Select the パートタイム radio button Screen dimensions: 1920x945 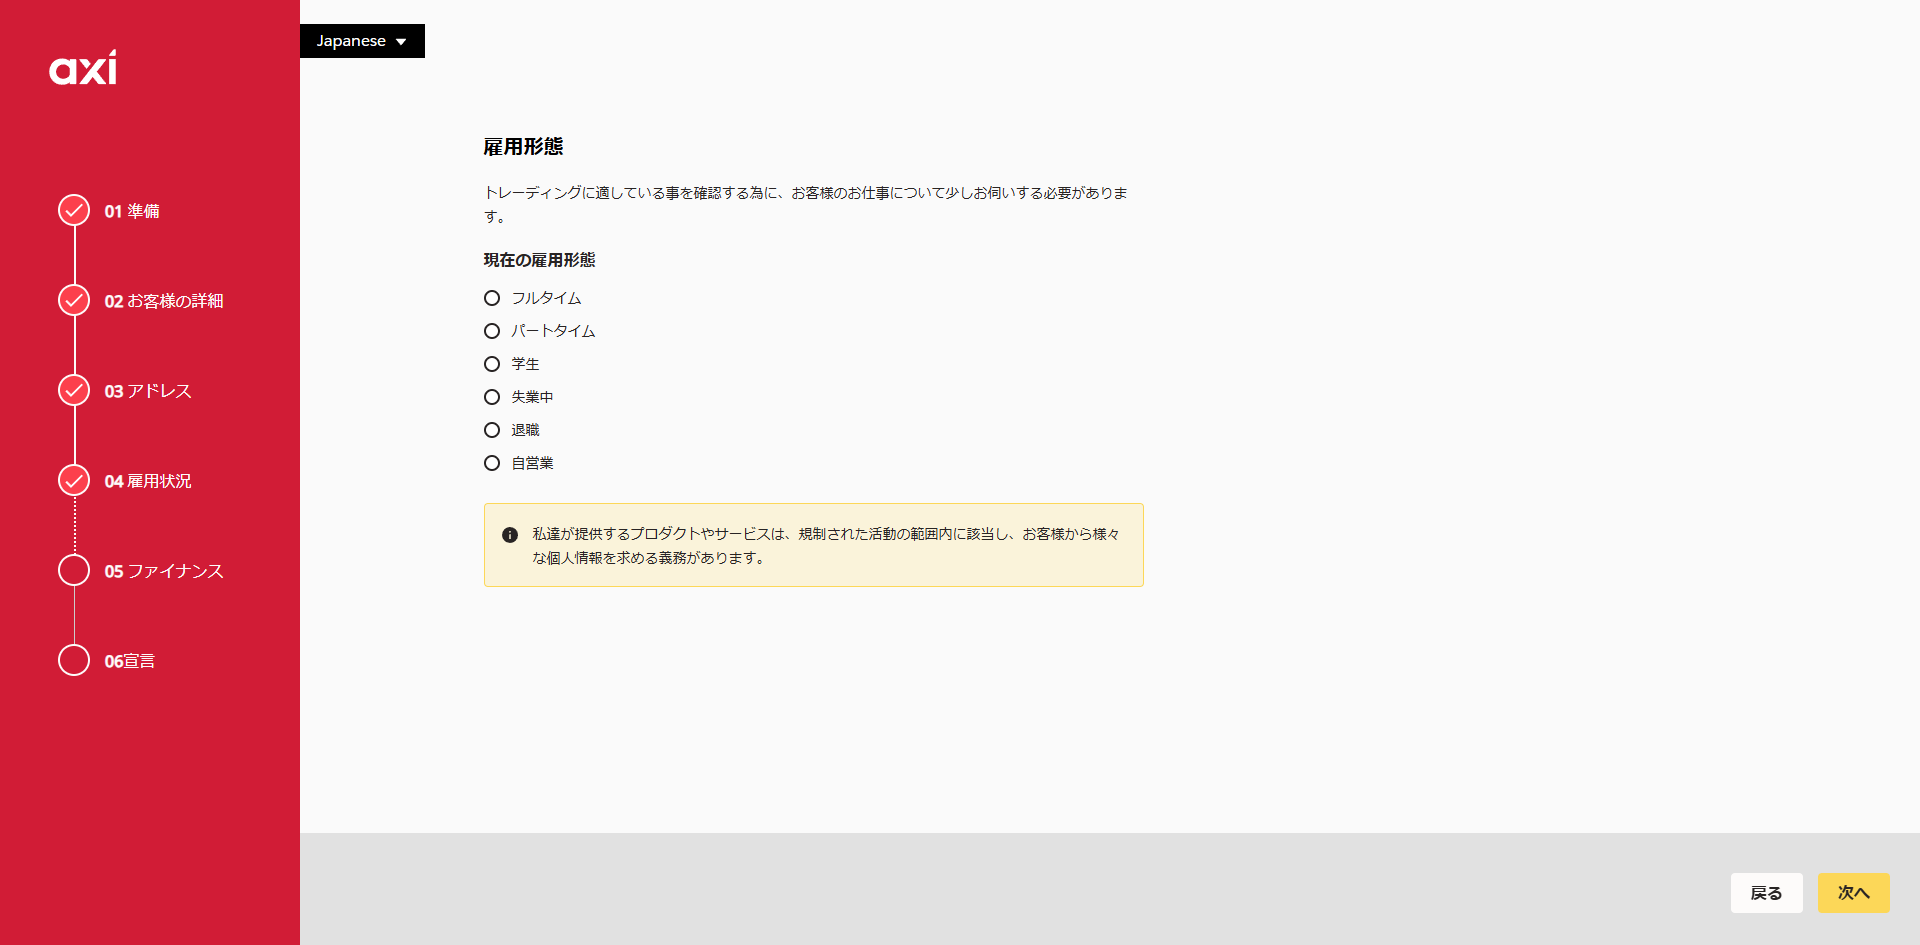pos(492,331)
